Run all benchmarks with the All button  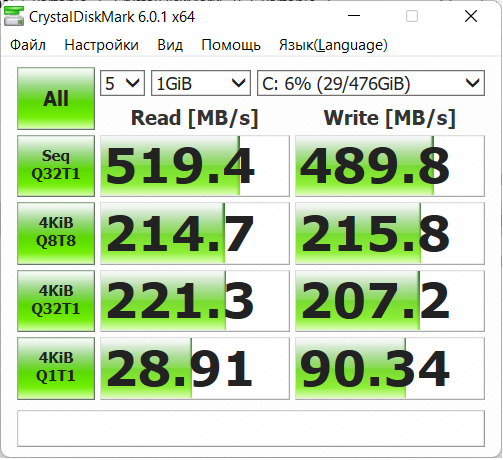(x=56, y=98)
